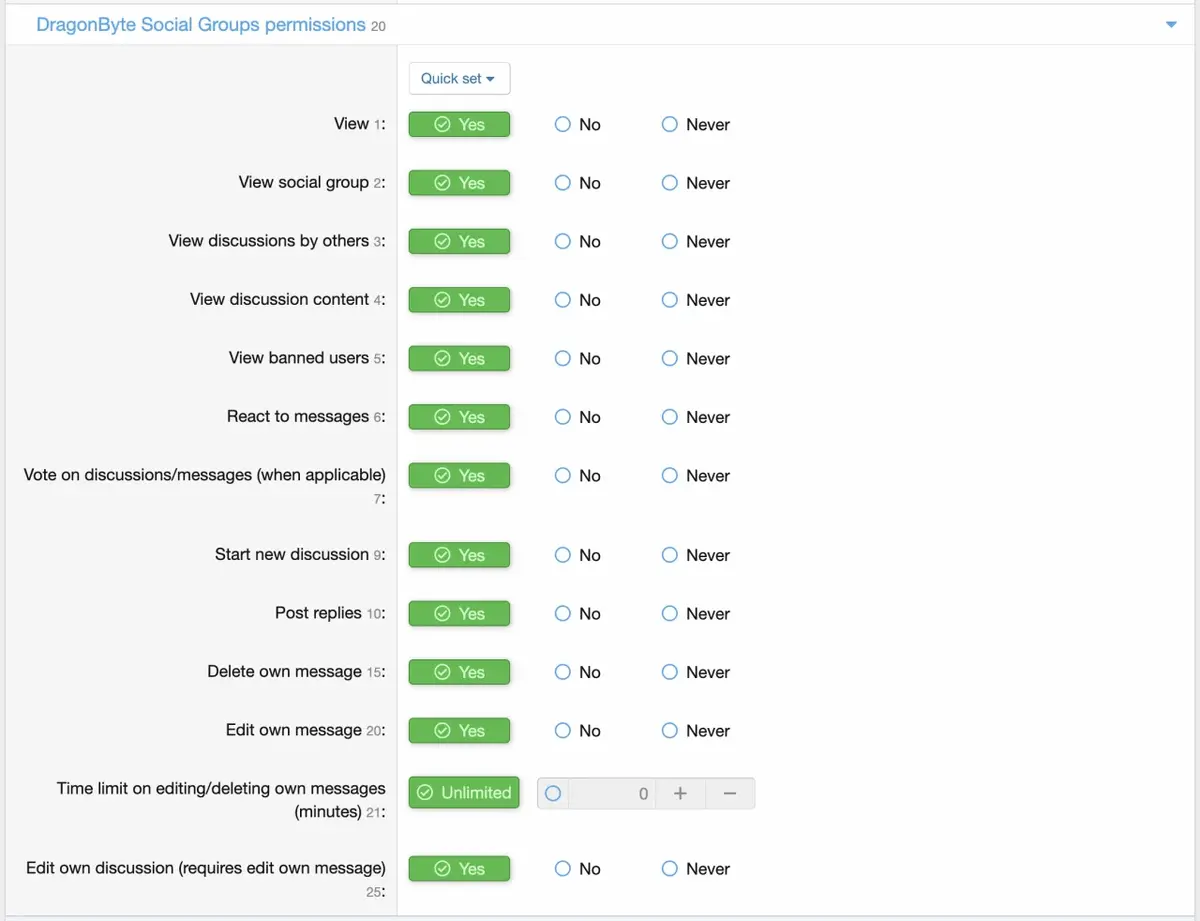Screen dimensions: 1200x921
Task: Set View banned users to Never
Action: click(x=670, y=359)
